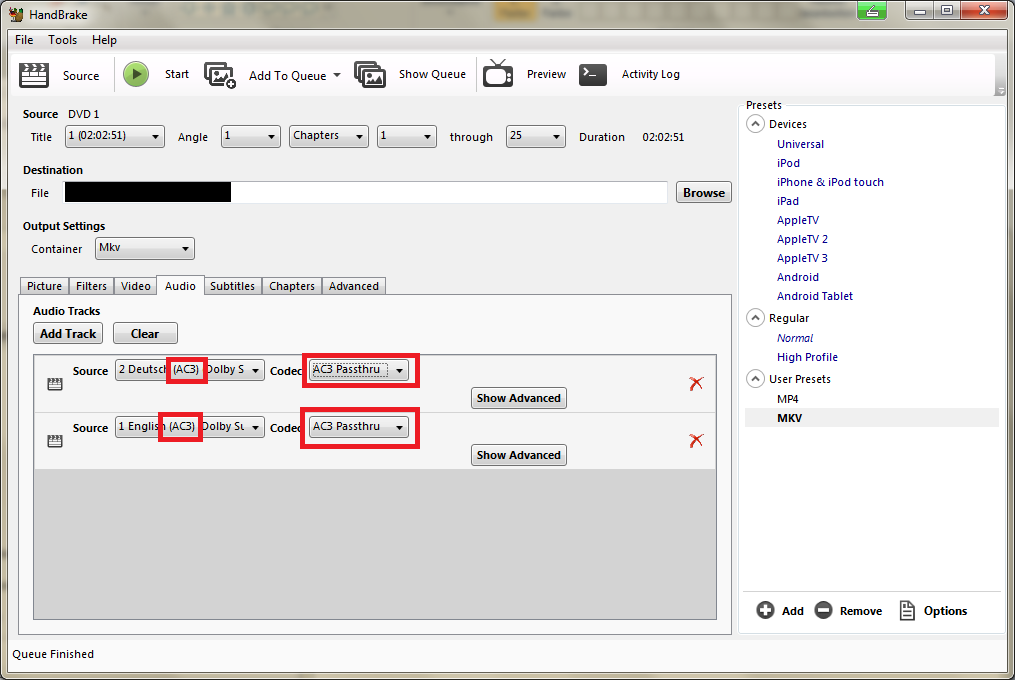Click the Preview television icon
This screenshot has width=1015, height=680.
498,73
